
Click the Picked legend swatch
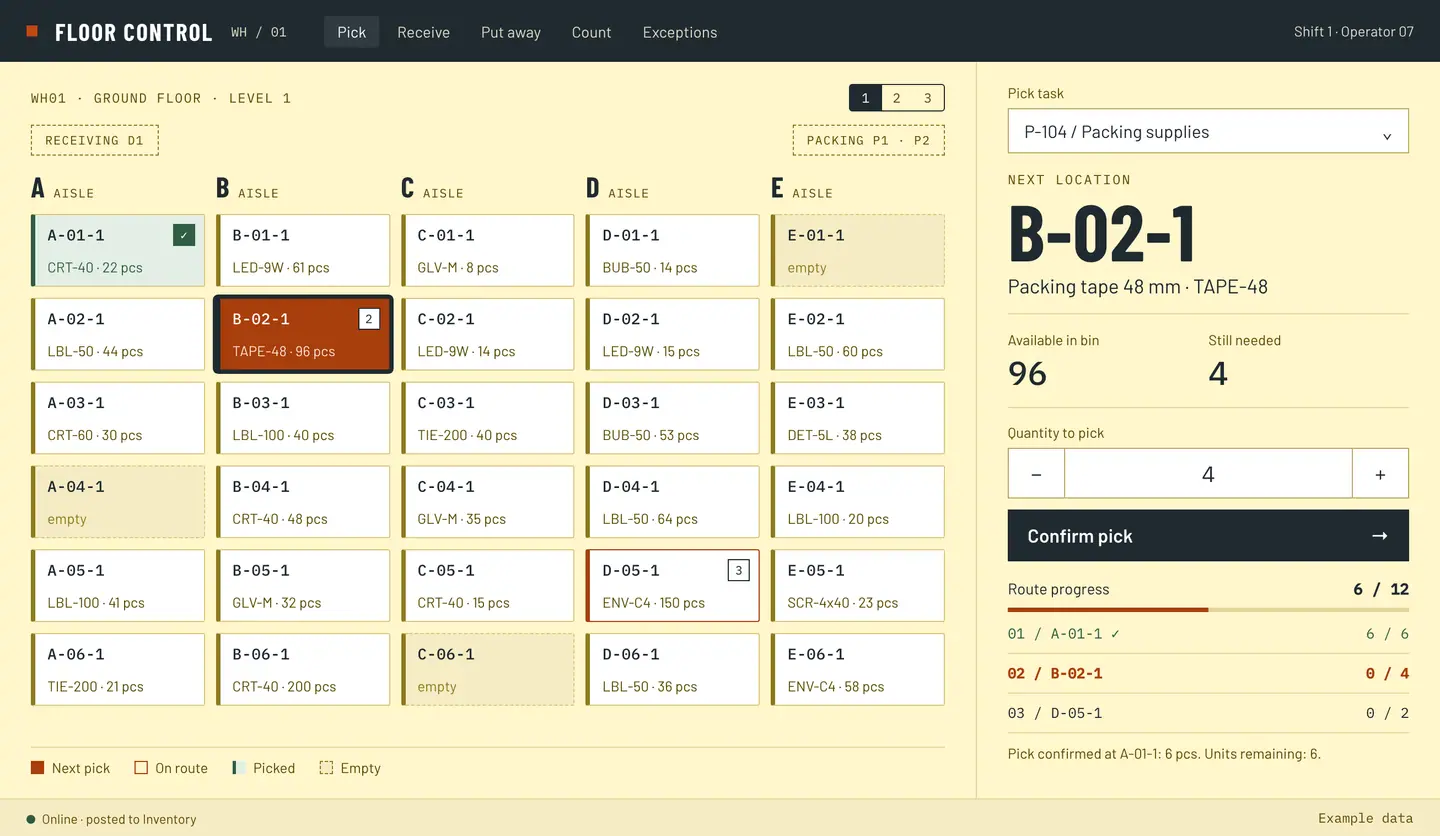click(x=239, y=768)
